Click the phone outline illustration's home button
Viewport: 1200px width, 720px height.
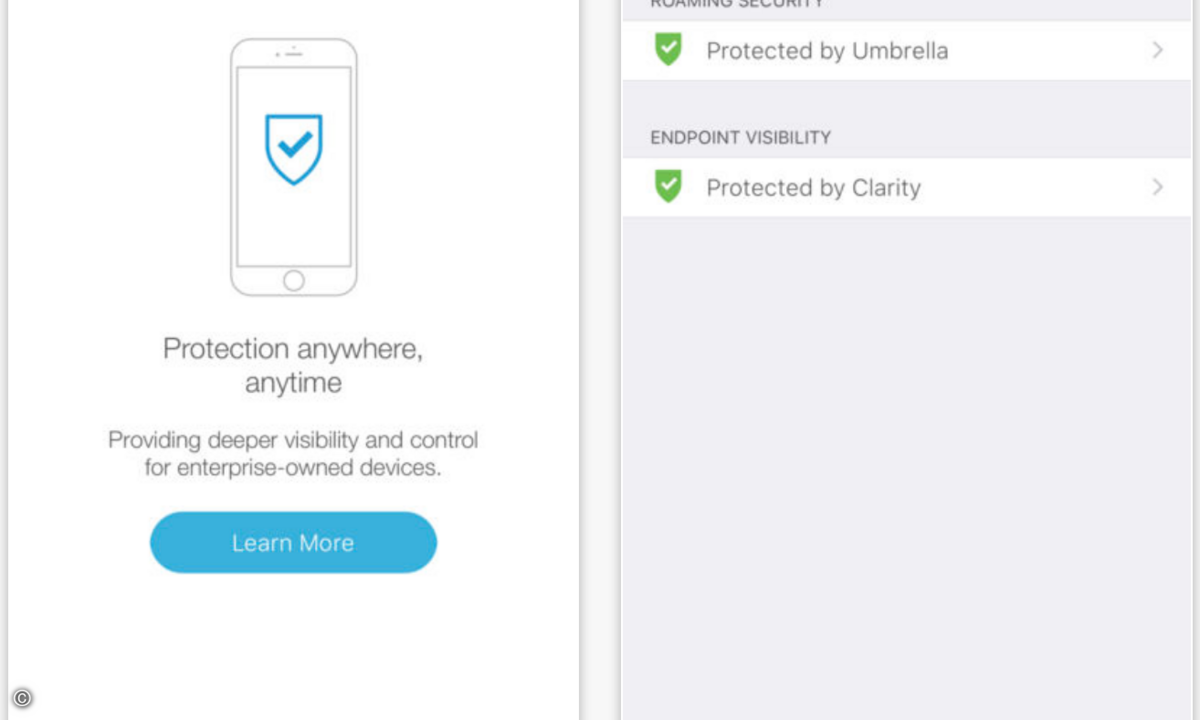point(293,280)
